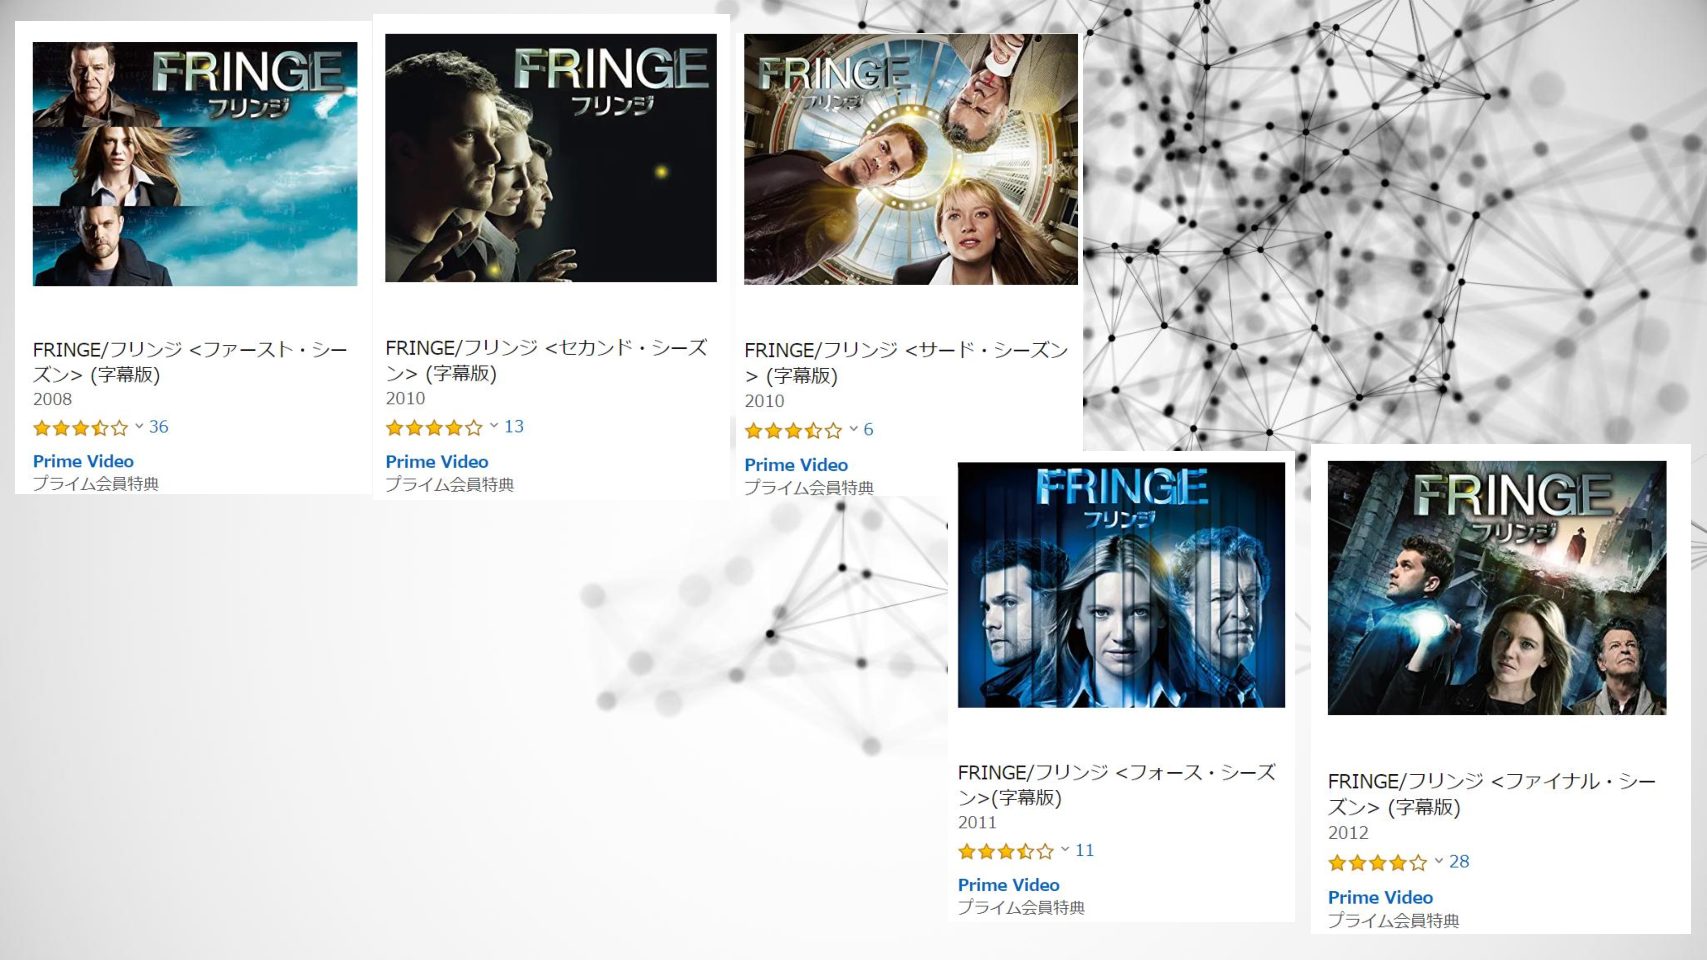
Task: Expand rating chevron next to 28 reviews
Action: coord(1439,861)
